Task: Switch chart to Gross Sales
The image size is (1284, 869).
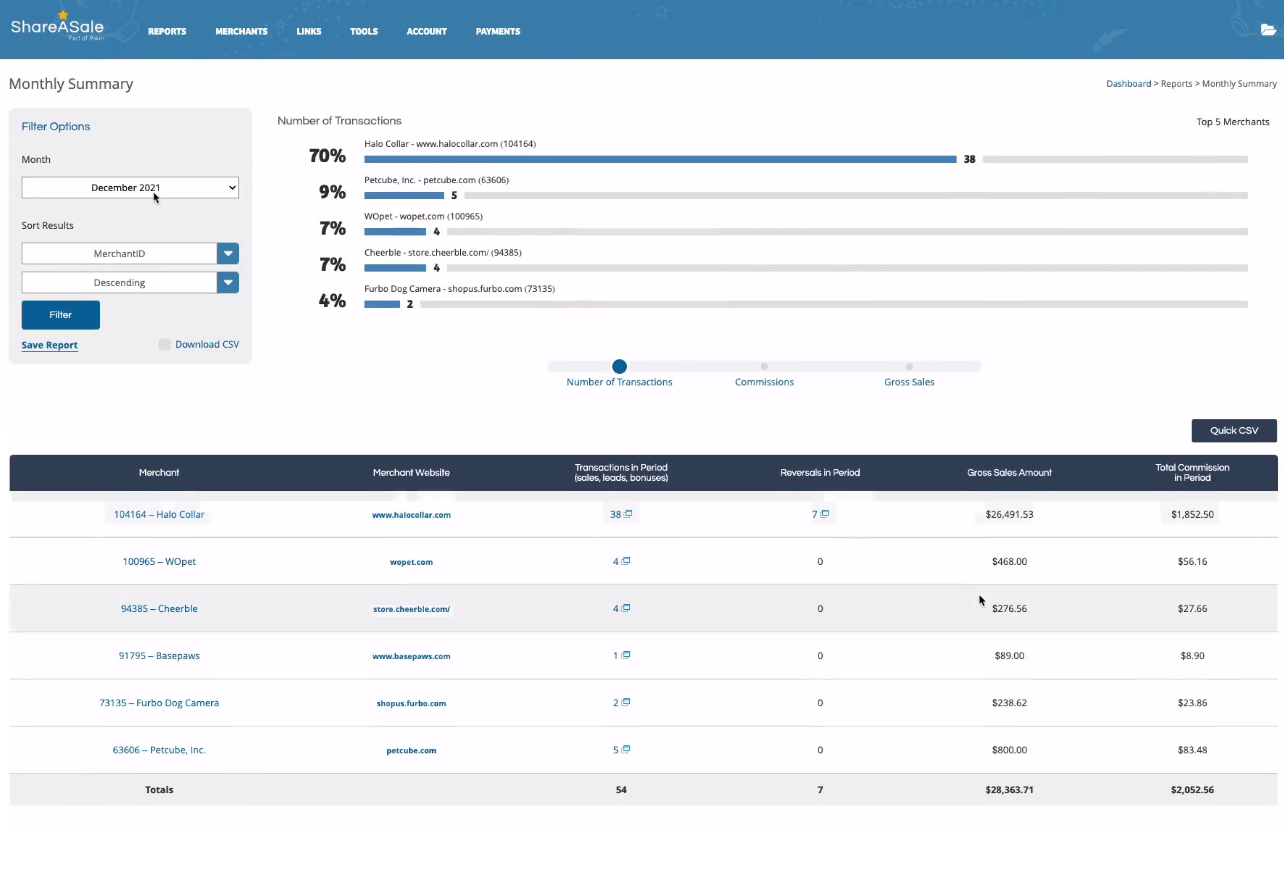Action: [909, 367]
